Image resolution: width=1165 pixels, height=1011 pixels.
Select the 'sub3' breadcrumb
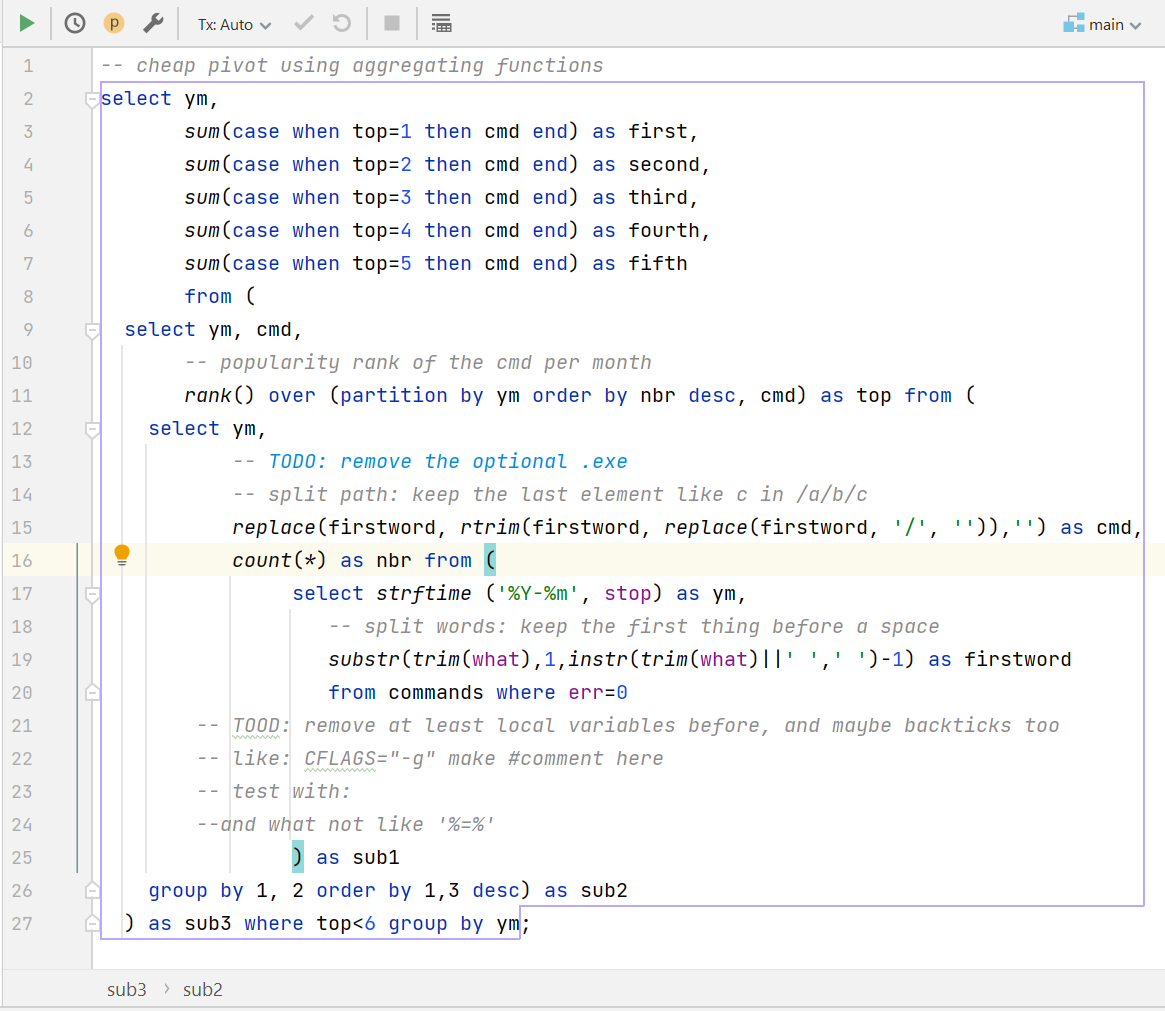point(127,989)
